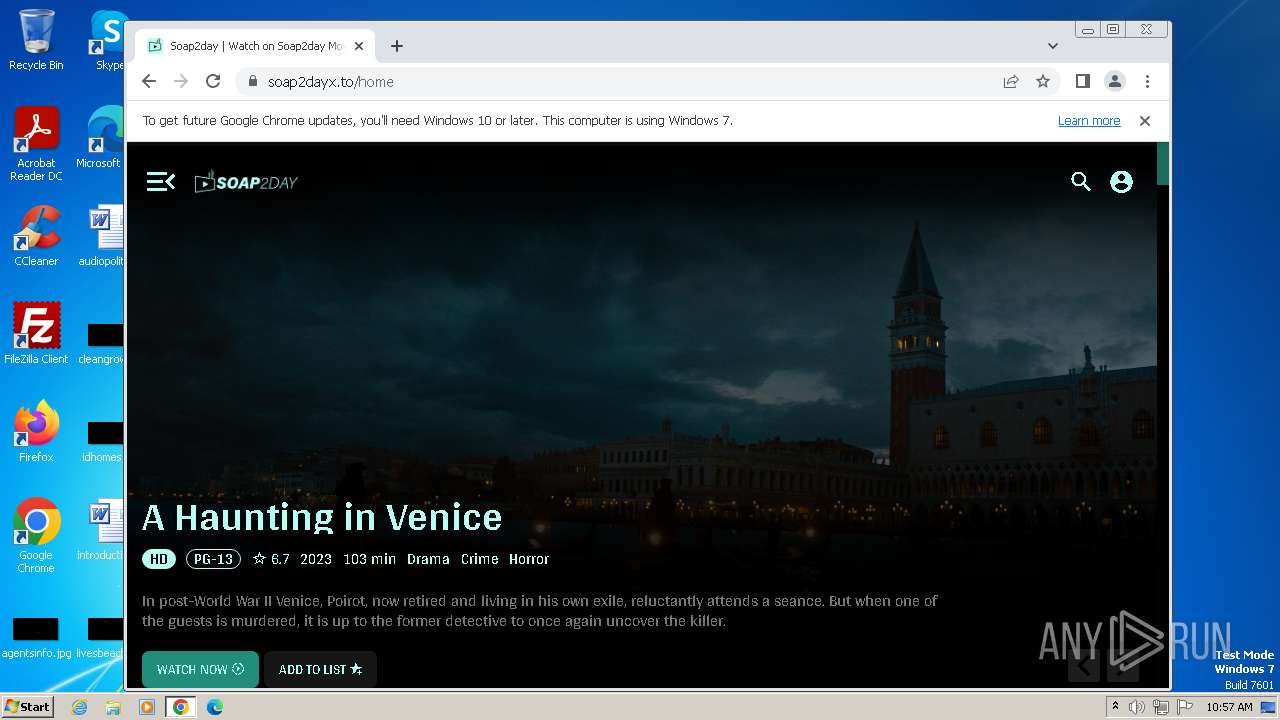The image size is (1280, 720).
Task: Open a new tab with the plus button
Action: 397,46
